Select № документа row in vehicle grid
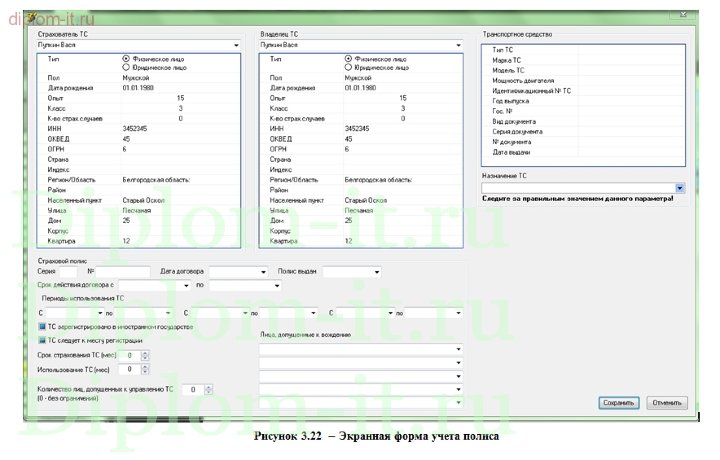Screen dimensions: 720x460 [583, 142]
